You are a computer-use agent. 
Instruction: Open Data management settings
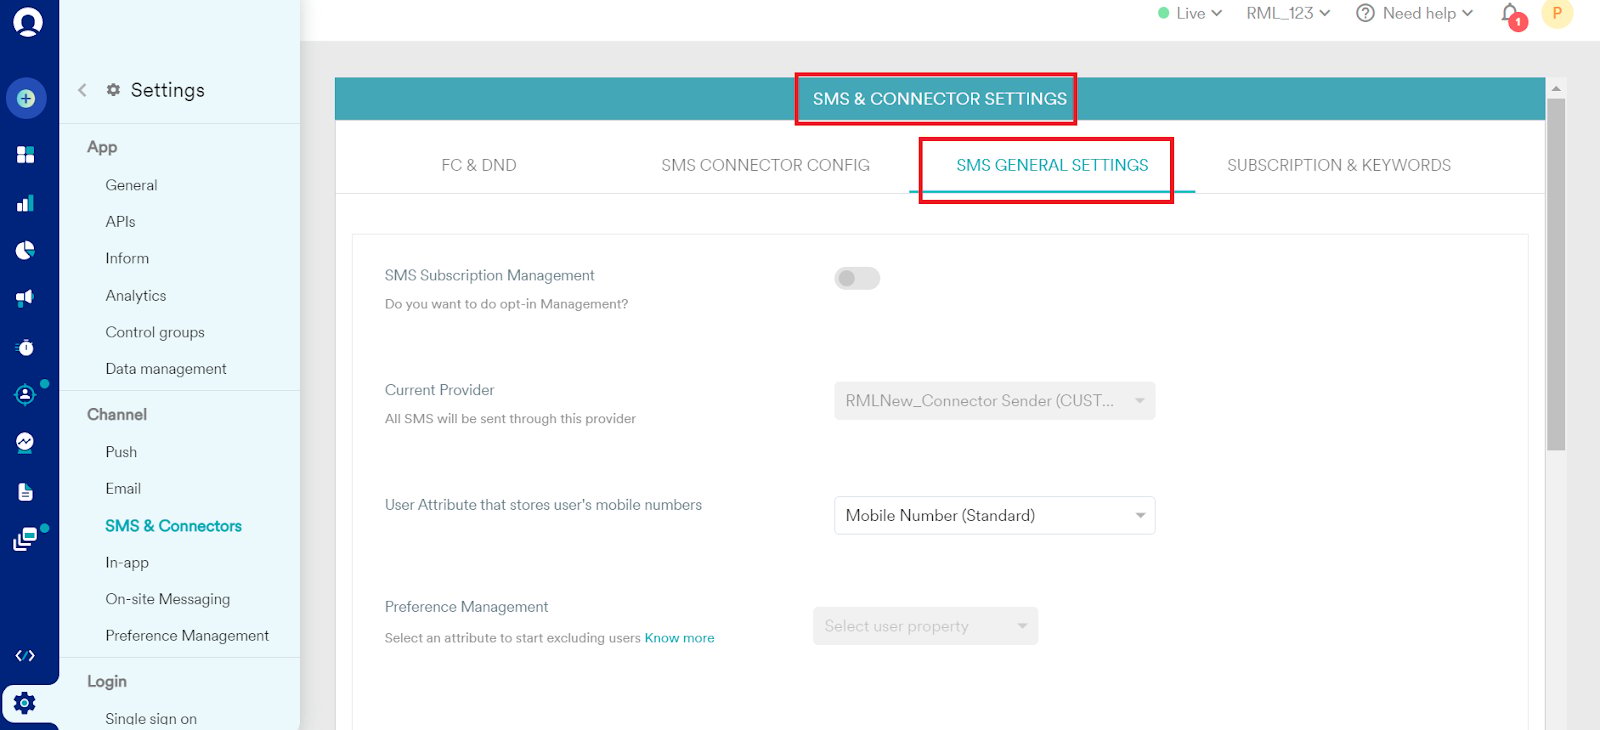coord(166,369)
